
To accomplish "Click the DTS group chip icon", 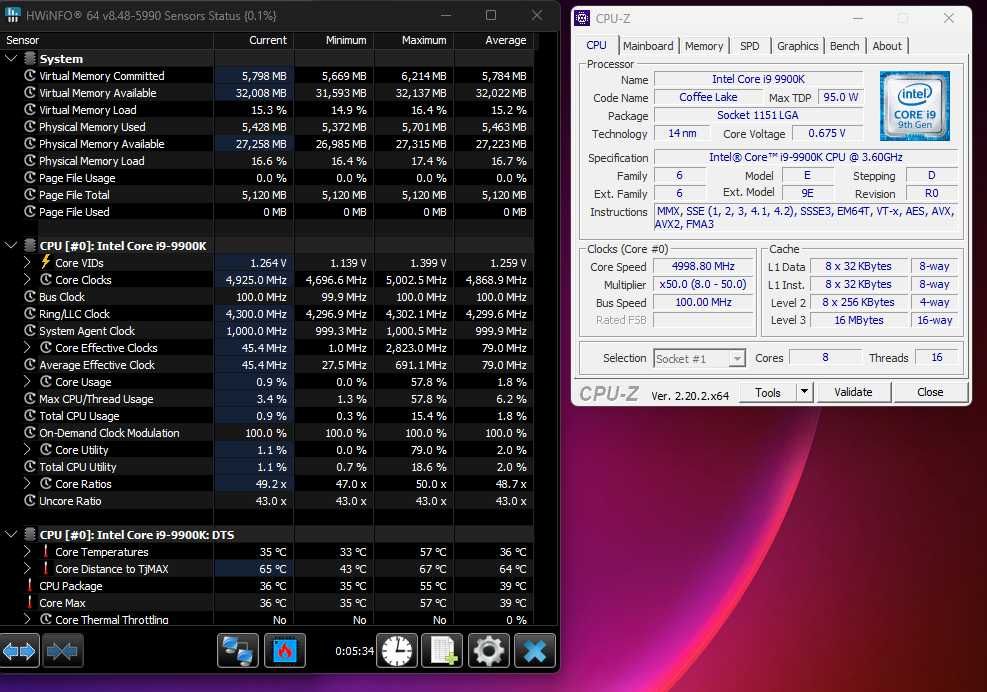I will (x=30, y=535).
